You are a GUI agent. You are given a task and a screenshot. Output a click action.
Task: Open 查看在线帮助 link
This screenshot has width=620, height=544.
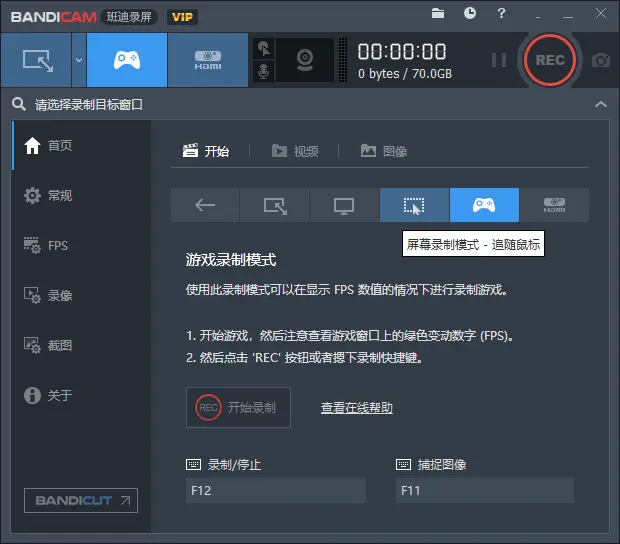[357, 408]
